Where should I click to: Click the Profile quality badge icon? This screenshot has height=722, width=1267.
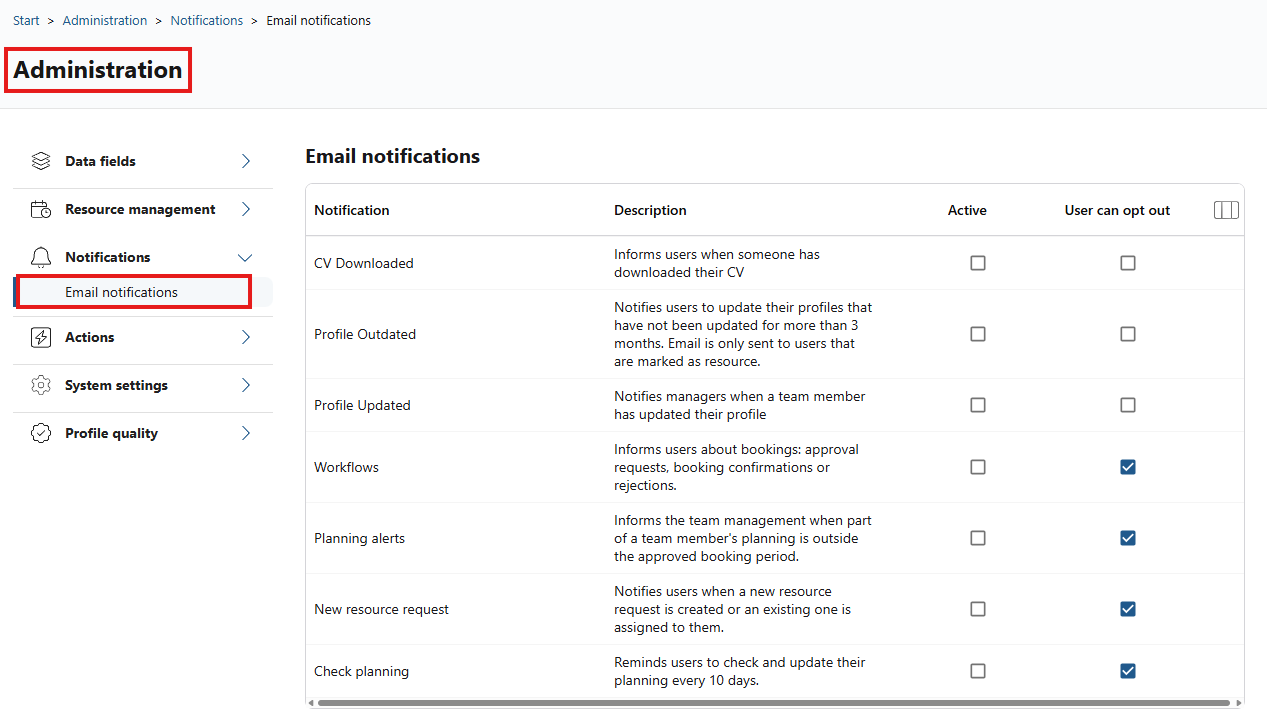pos(41,433)
